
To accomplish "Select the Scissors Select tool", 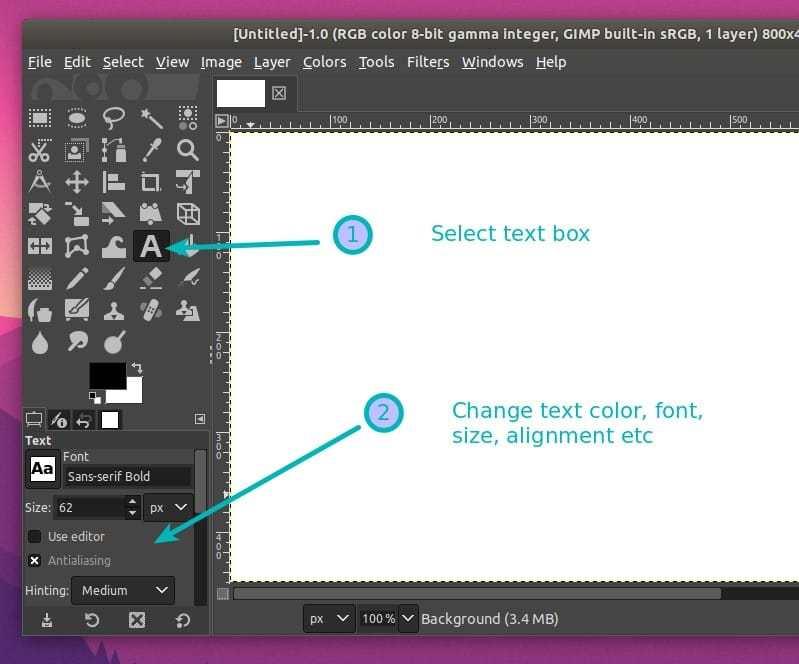I will (x=40, y=151).
